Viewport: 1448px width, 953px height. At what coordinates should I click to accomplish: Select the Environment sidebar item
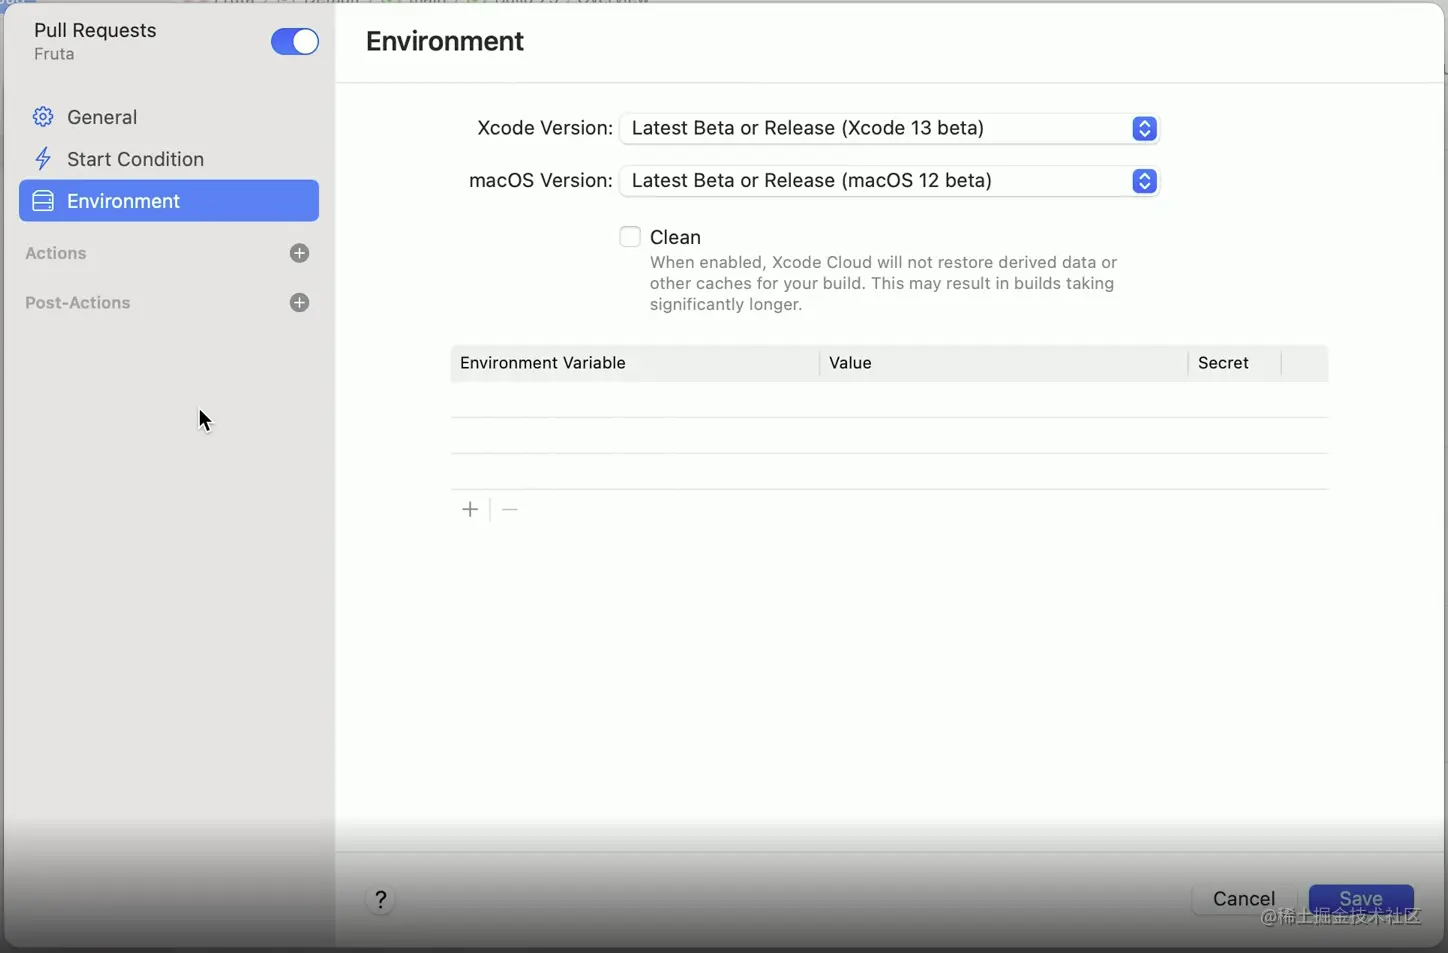click(169, 201)
